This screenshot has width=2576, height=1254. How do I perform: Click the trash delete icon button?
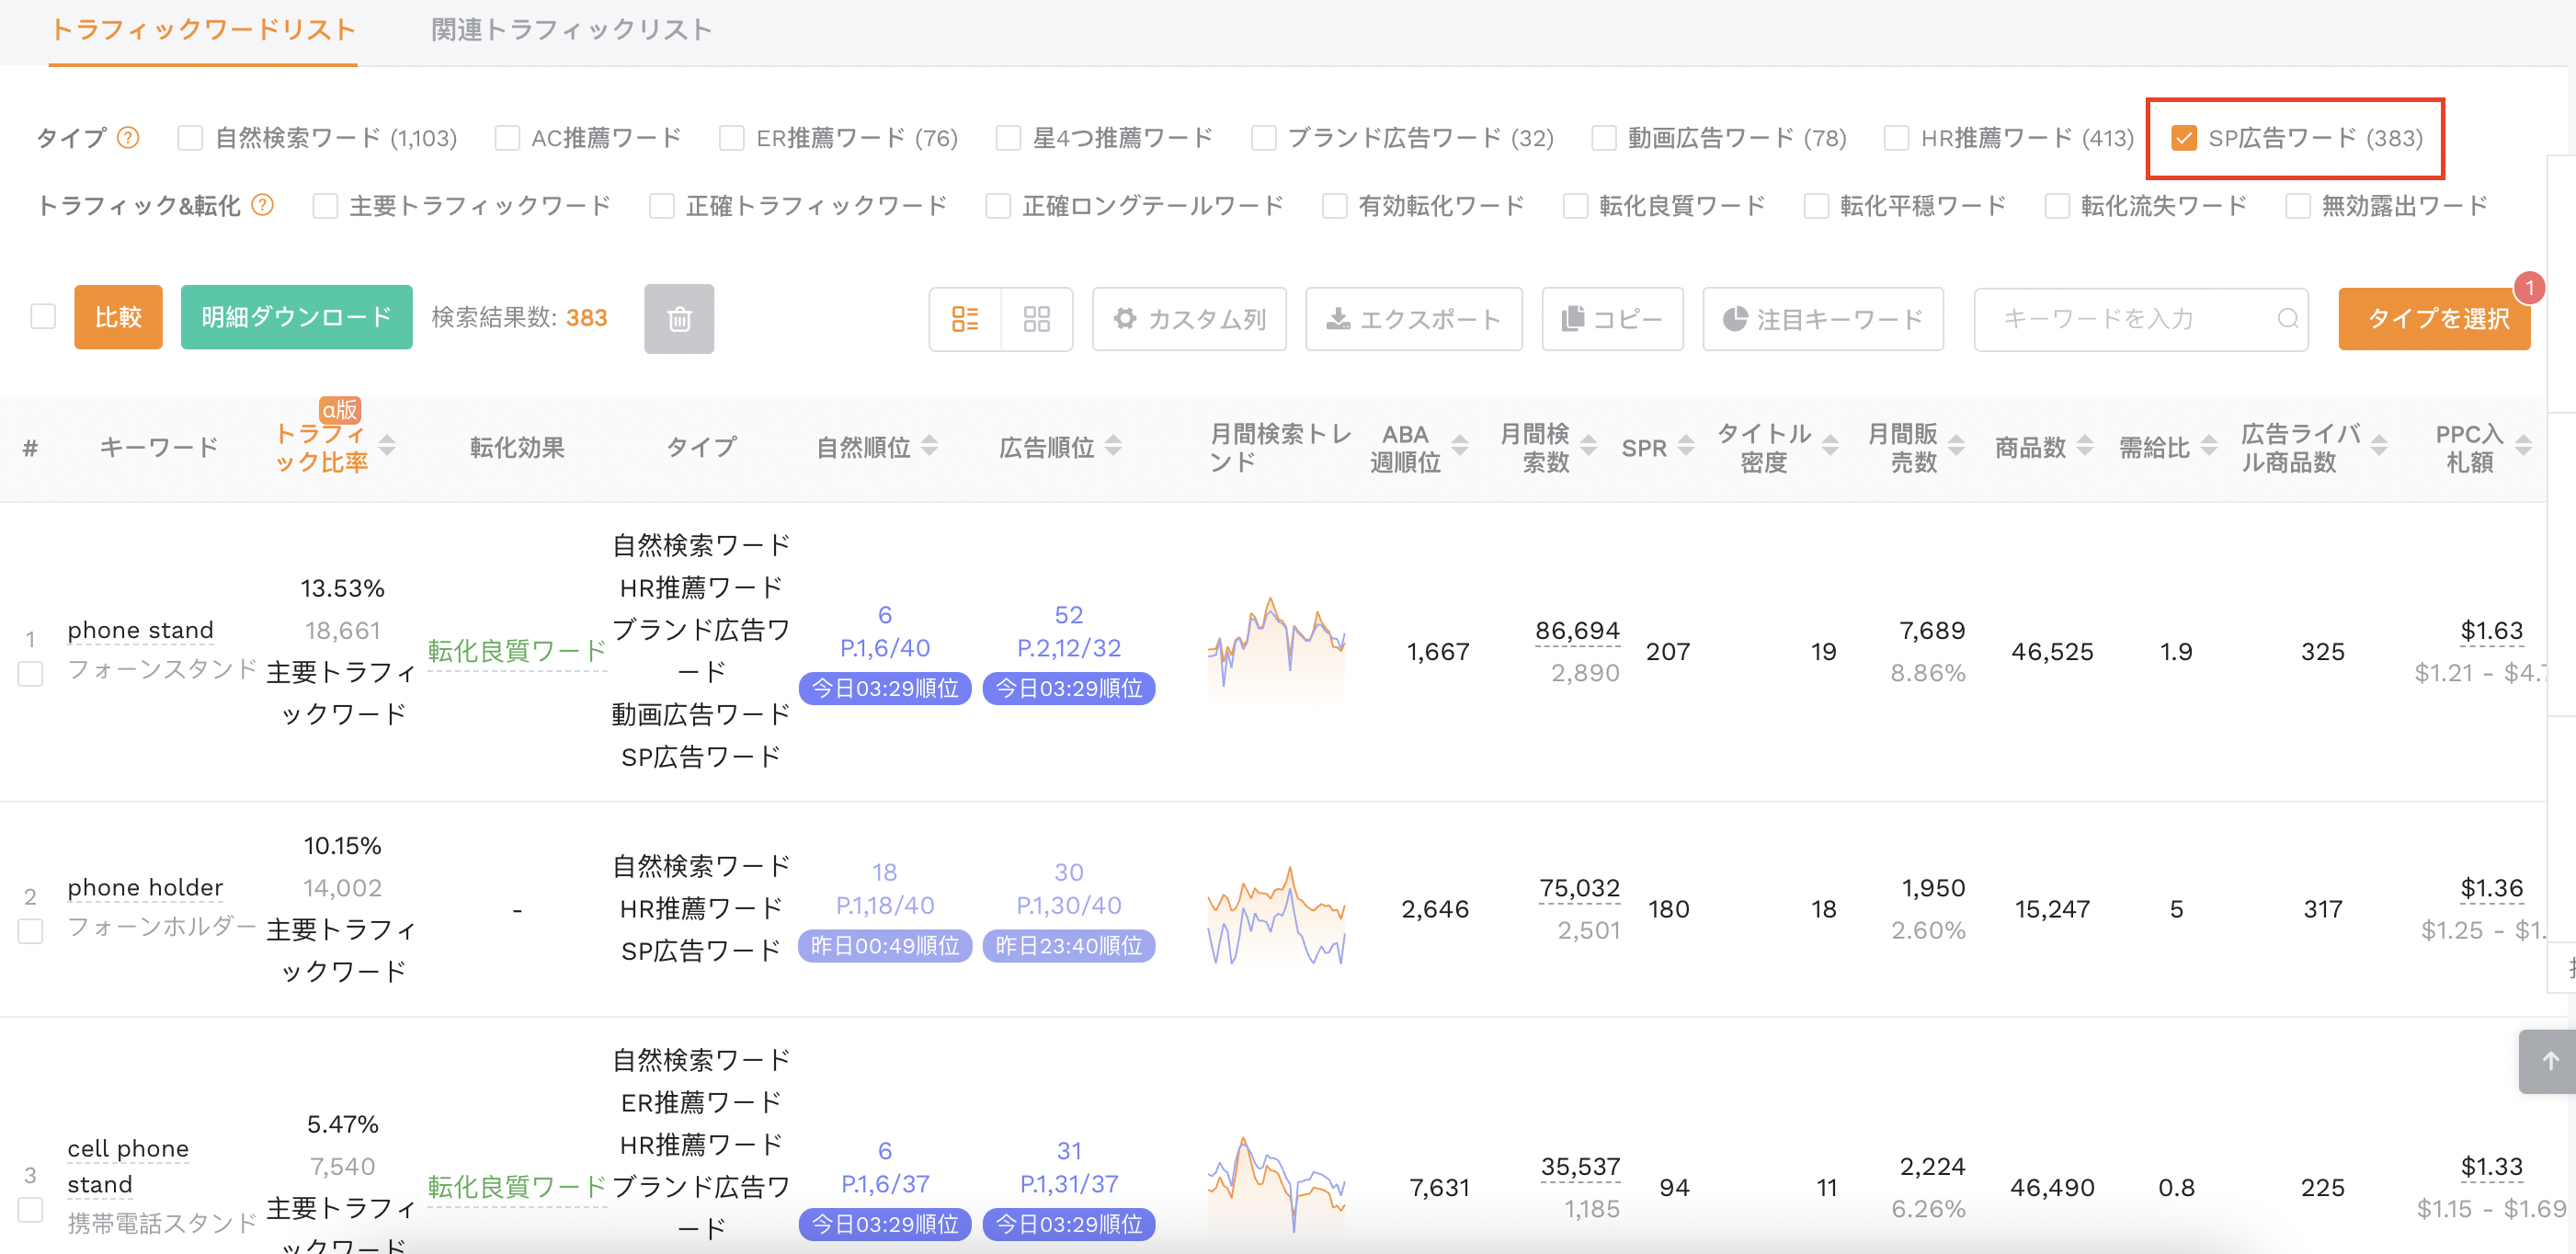pos(679,319)
